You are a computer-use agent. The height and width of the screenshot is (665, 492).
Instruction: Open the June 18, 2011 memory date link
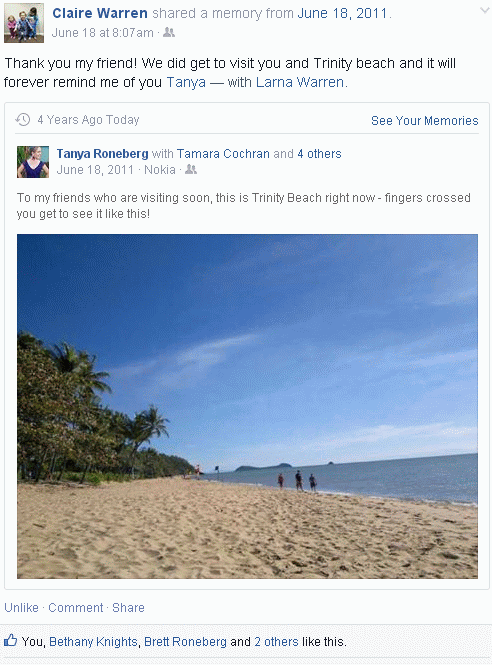pyautogui.click(x=343, y=13)
